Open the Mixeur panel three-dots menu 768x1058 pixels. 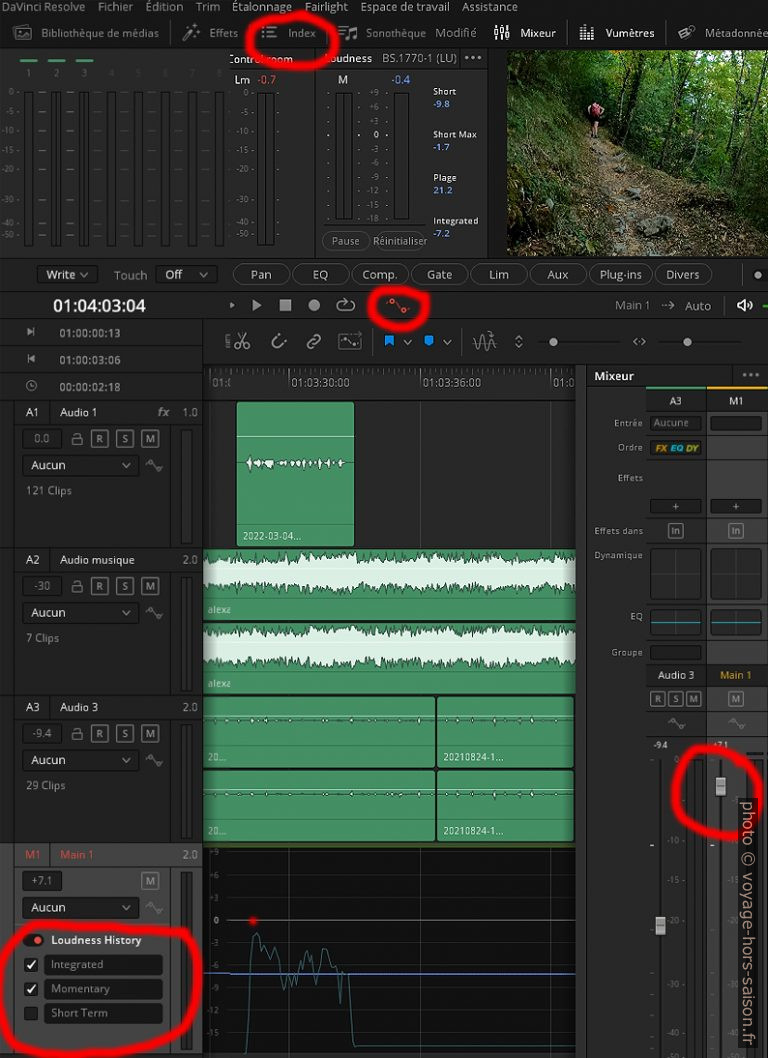750,376
